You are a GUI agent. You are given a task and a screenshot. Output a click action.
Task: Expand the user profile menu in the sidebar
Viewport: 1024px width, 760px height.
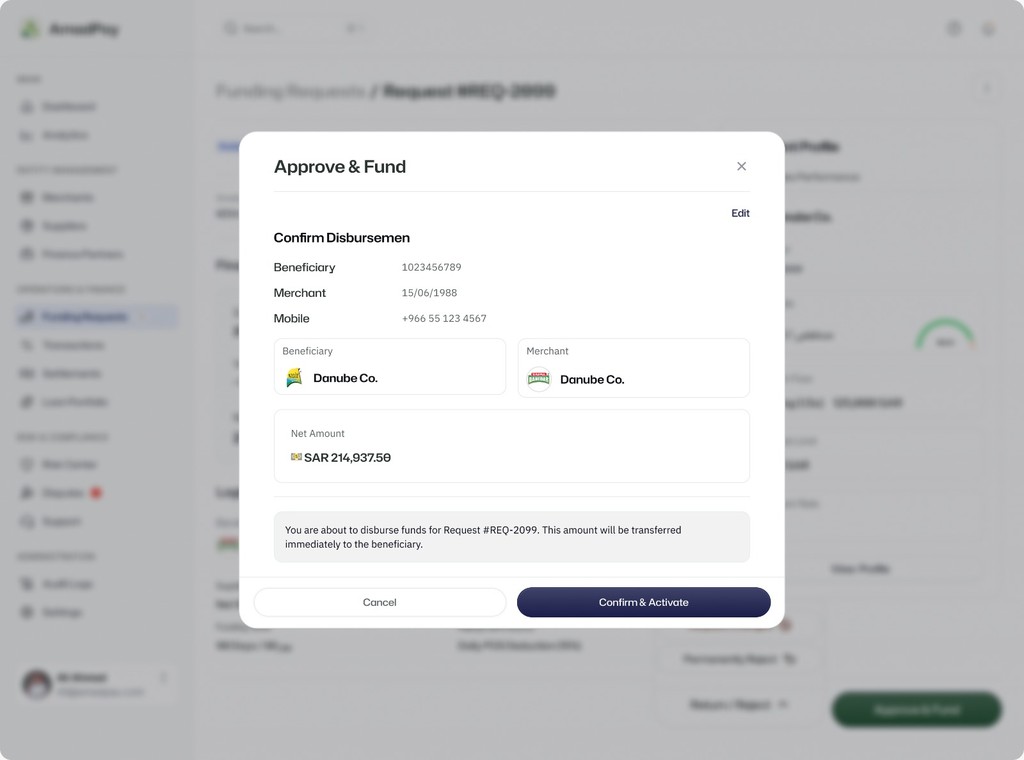tap(163, 678)
